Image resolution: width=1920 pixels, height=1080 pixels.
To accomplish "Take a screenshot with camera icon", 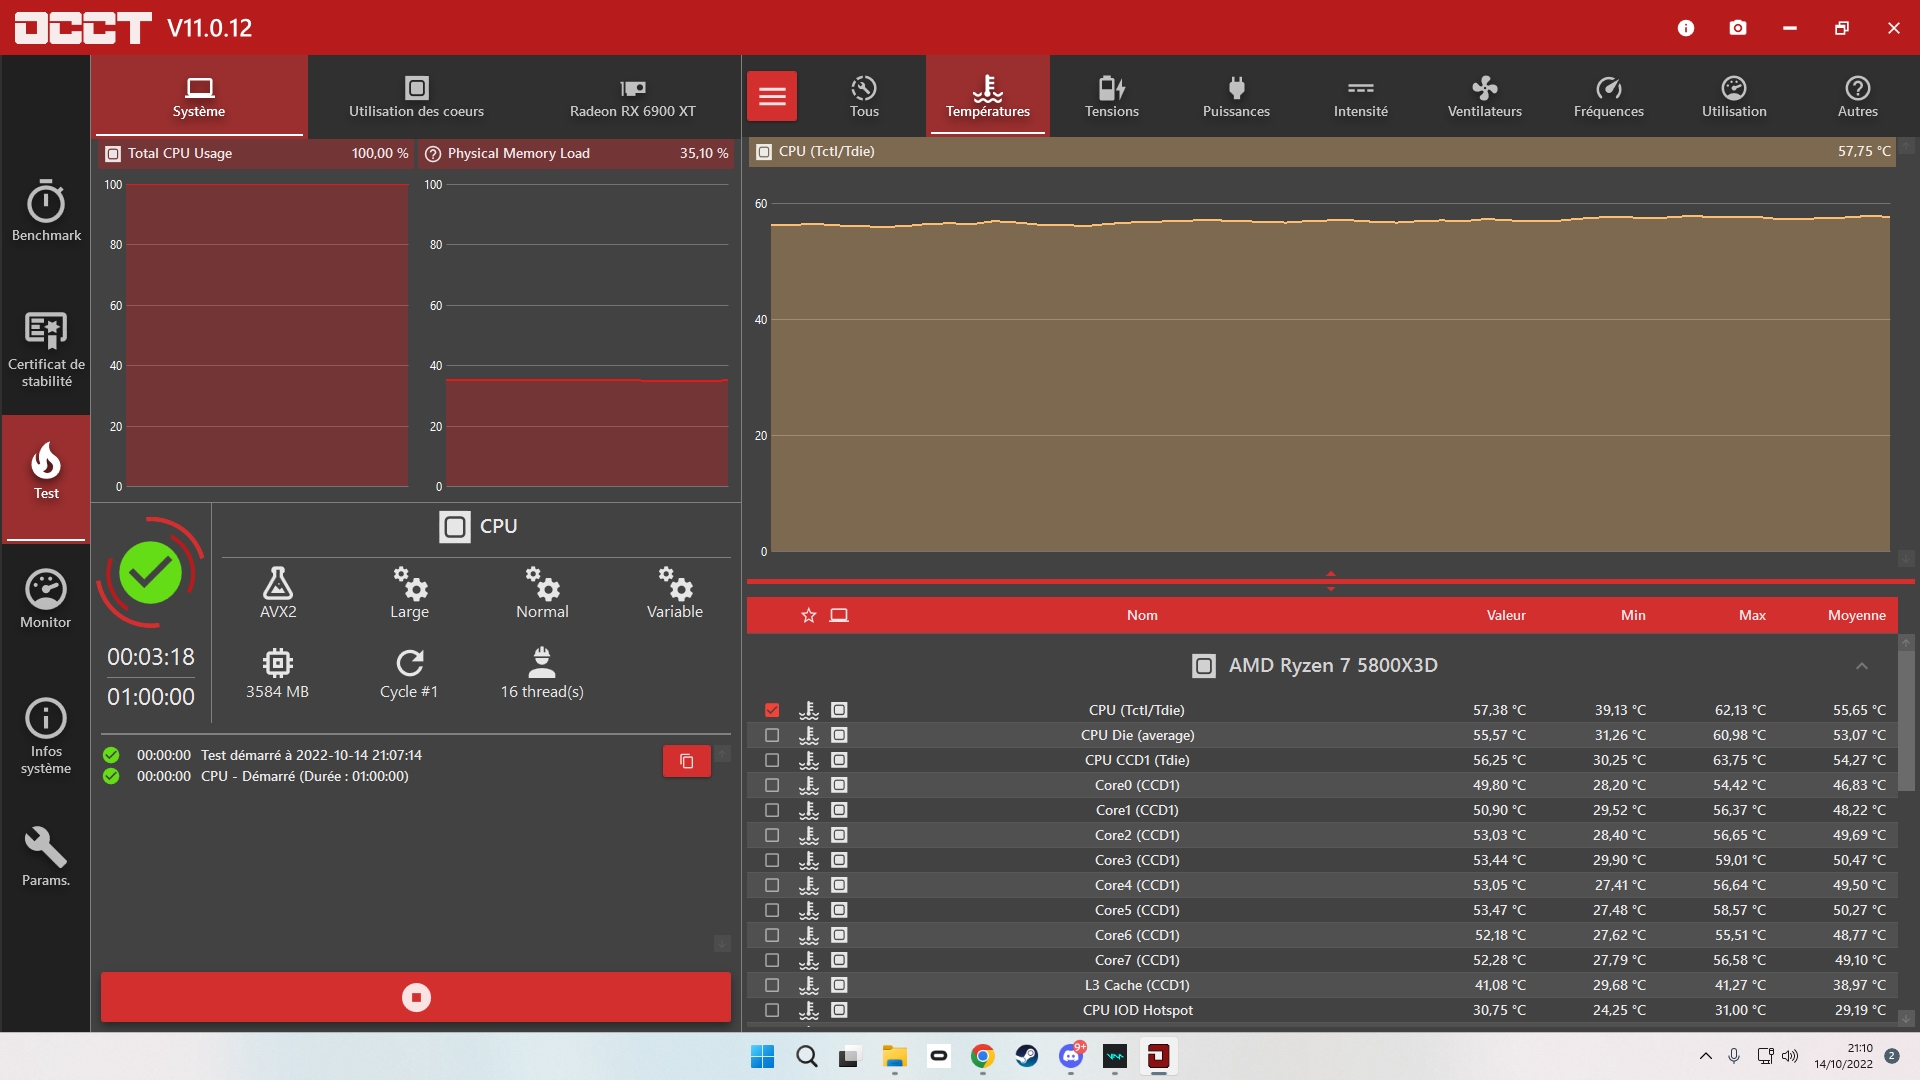I will click(x=1738, y=28).
